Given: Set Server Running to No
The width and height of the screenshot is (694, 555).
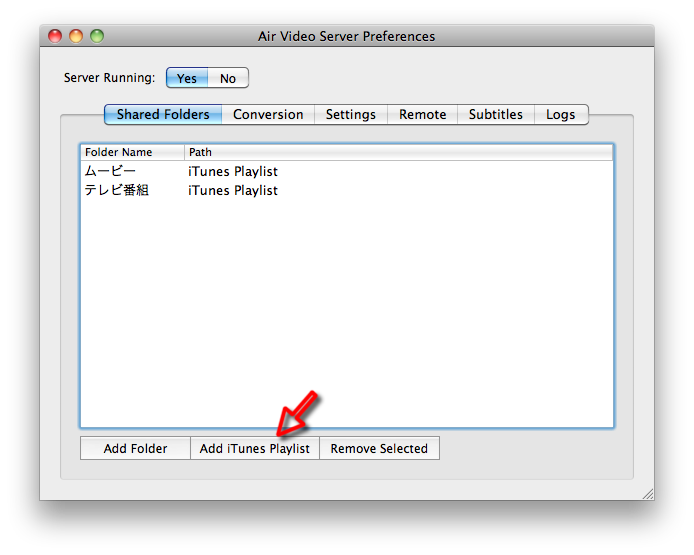Looking at the screenshot, I should [228, 78].
